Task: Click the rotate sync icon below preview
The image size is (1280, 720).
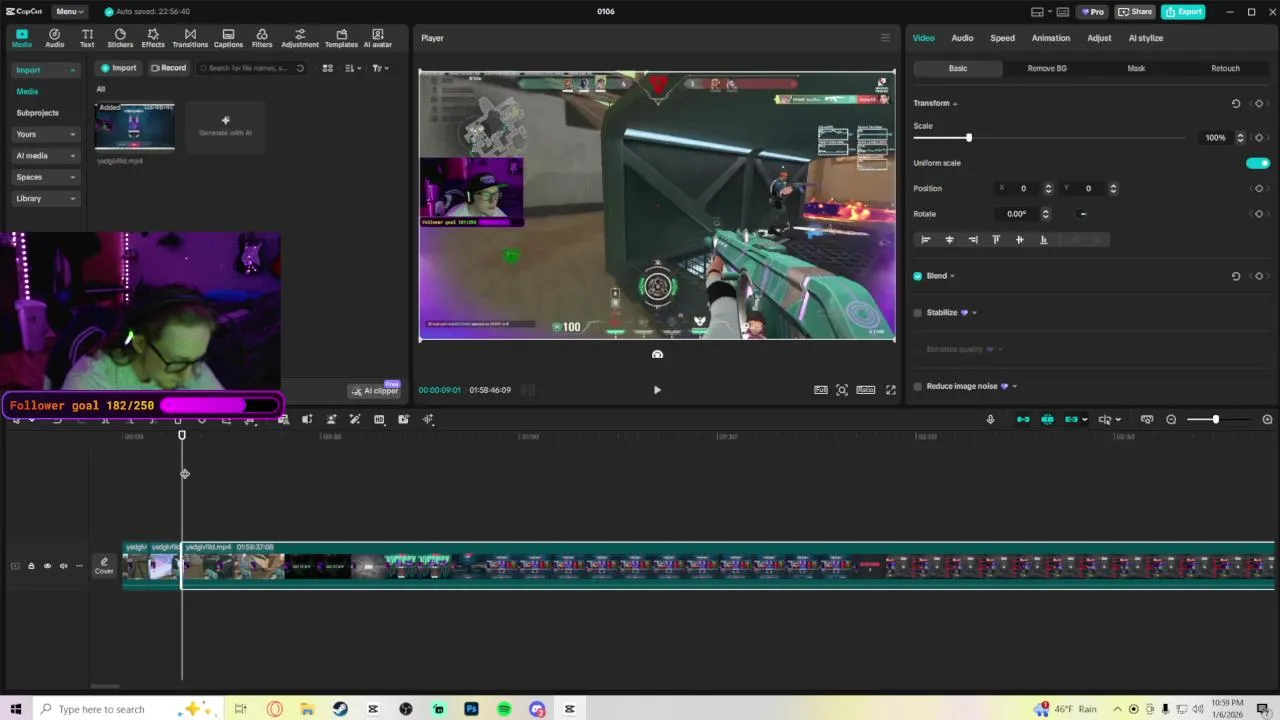Action: (657, 354)
